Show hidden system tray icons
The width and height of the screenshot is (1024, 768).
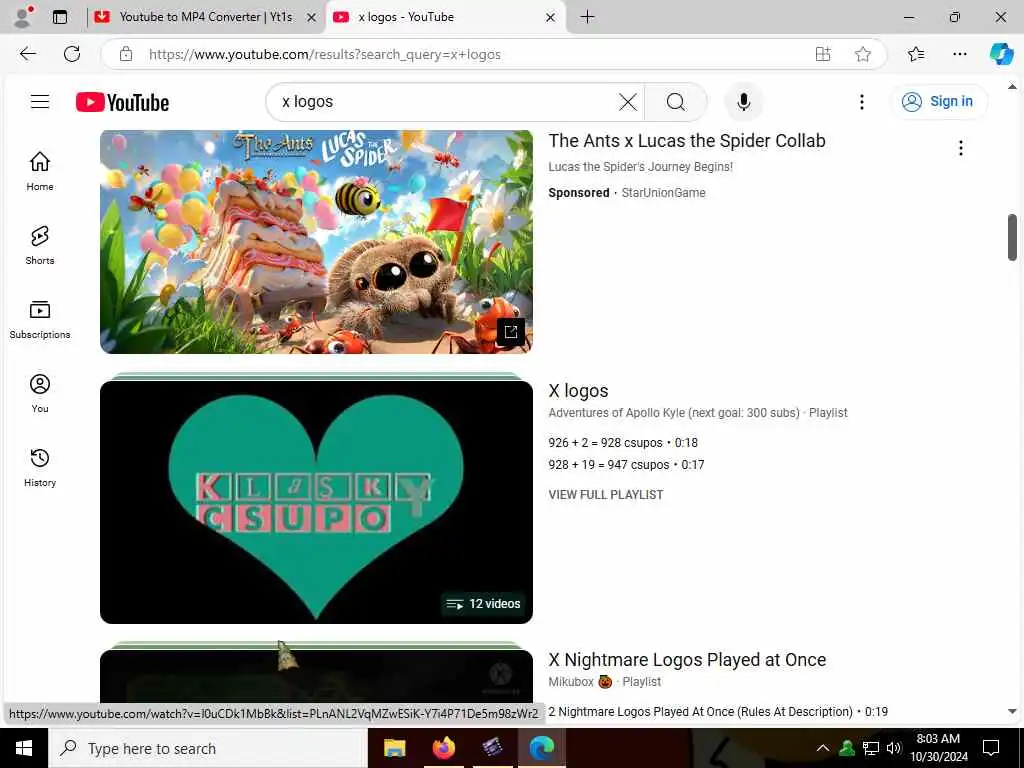pos(823,748)
